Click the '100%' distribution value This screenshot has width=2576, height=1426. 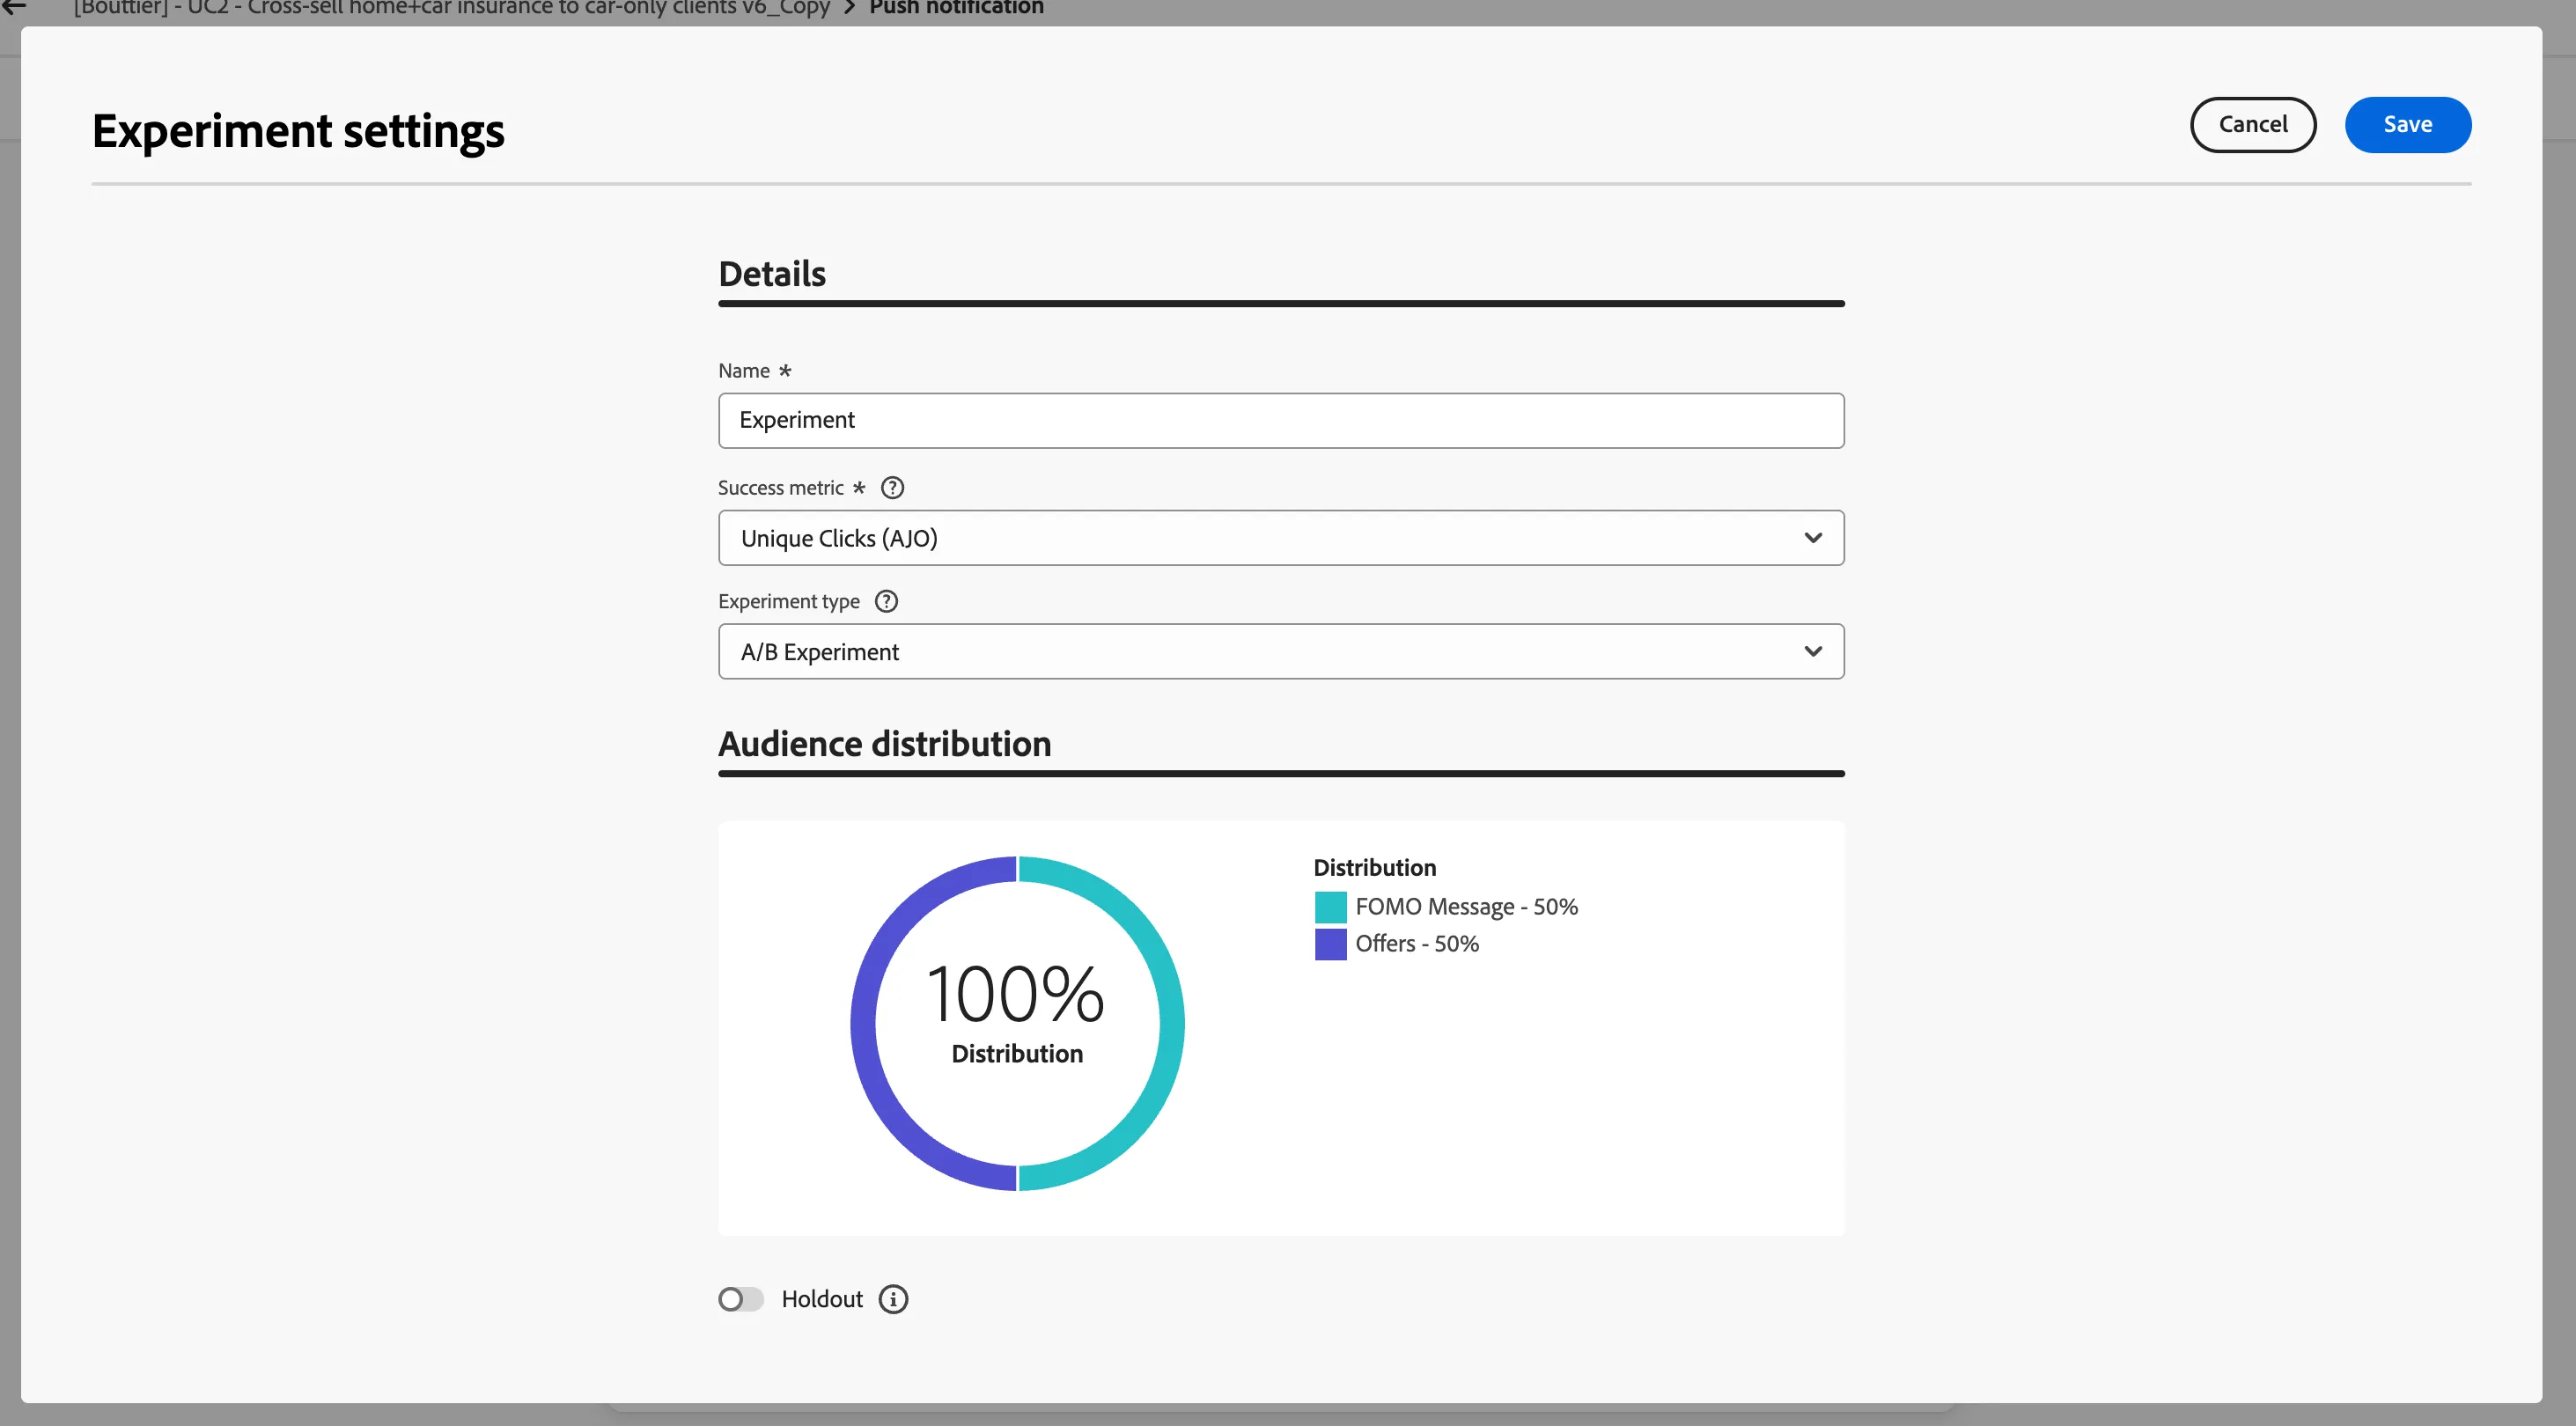[1016, 994]
